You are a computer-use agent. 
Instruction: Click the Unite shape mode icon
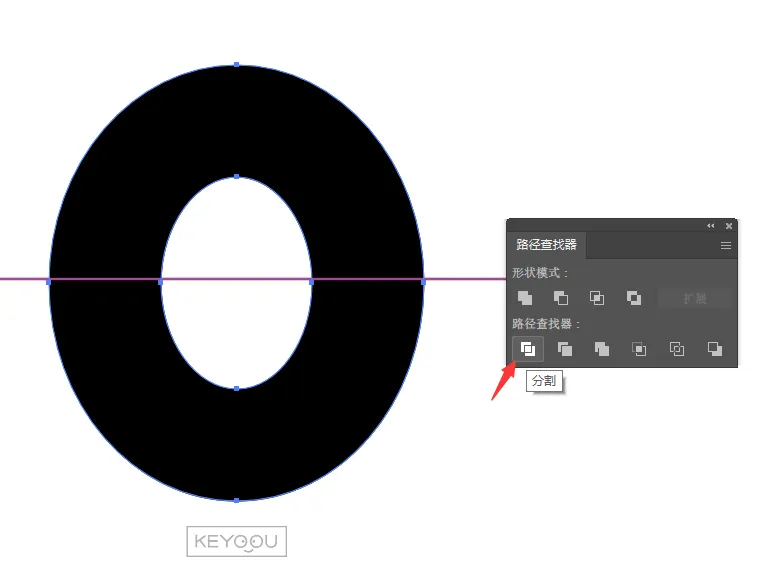point(525,298)
